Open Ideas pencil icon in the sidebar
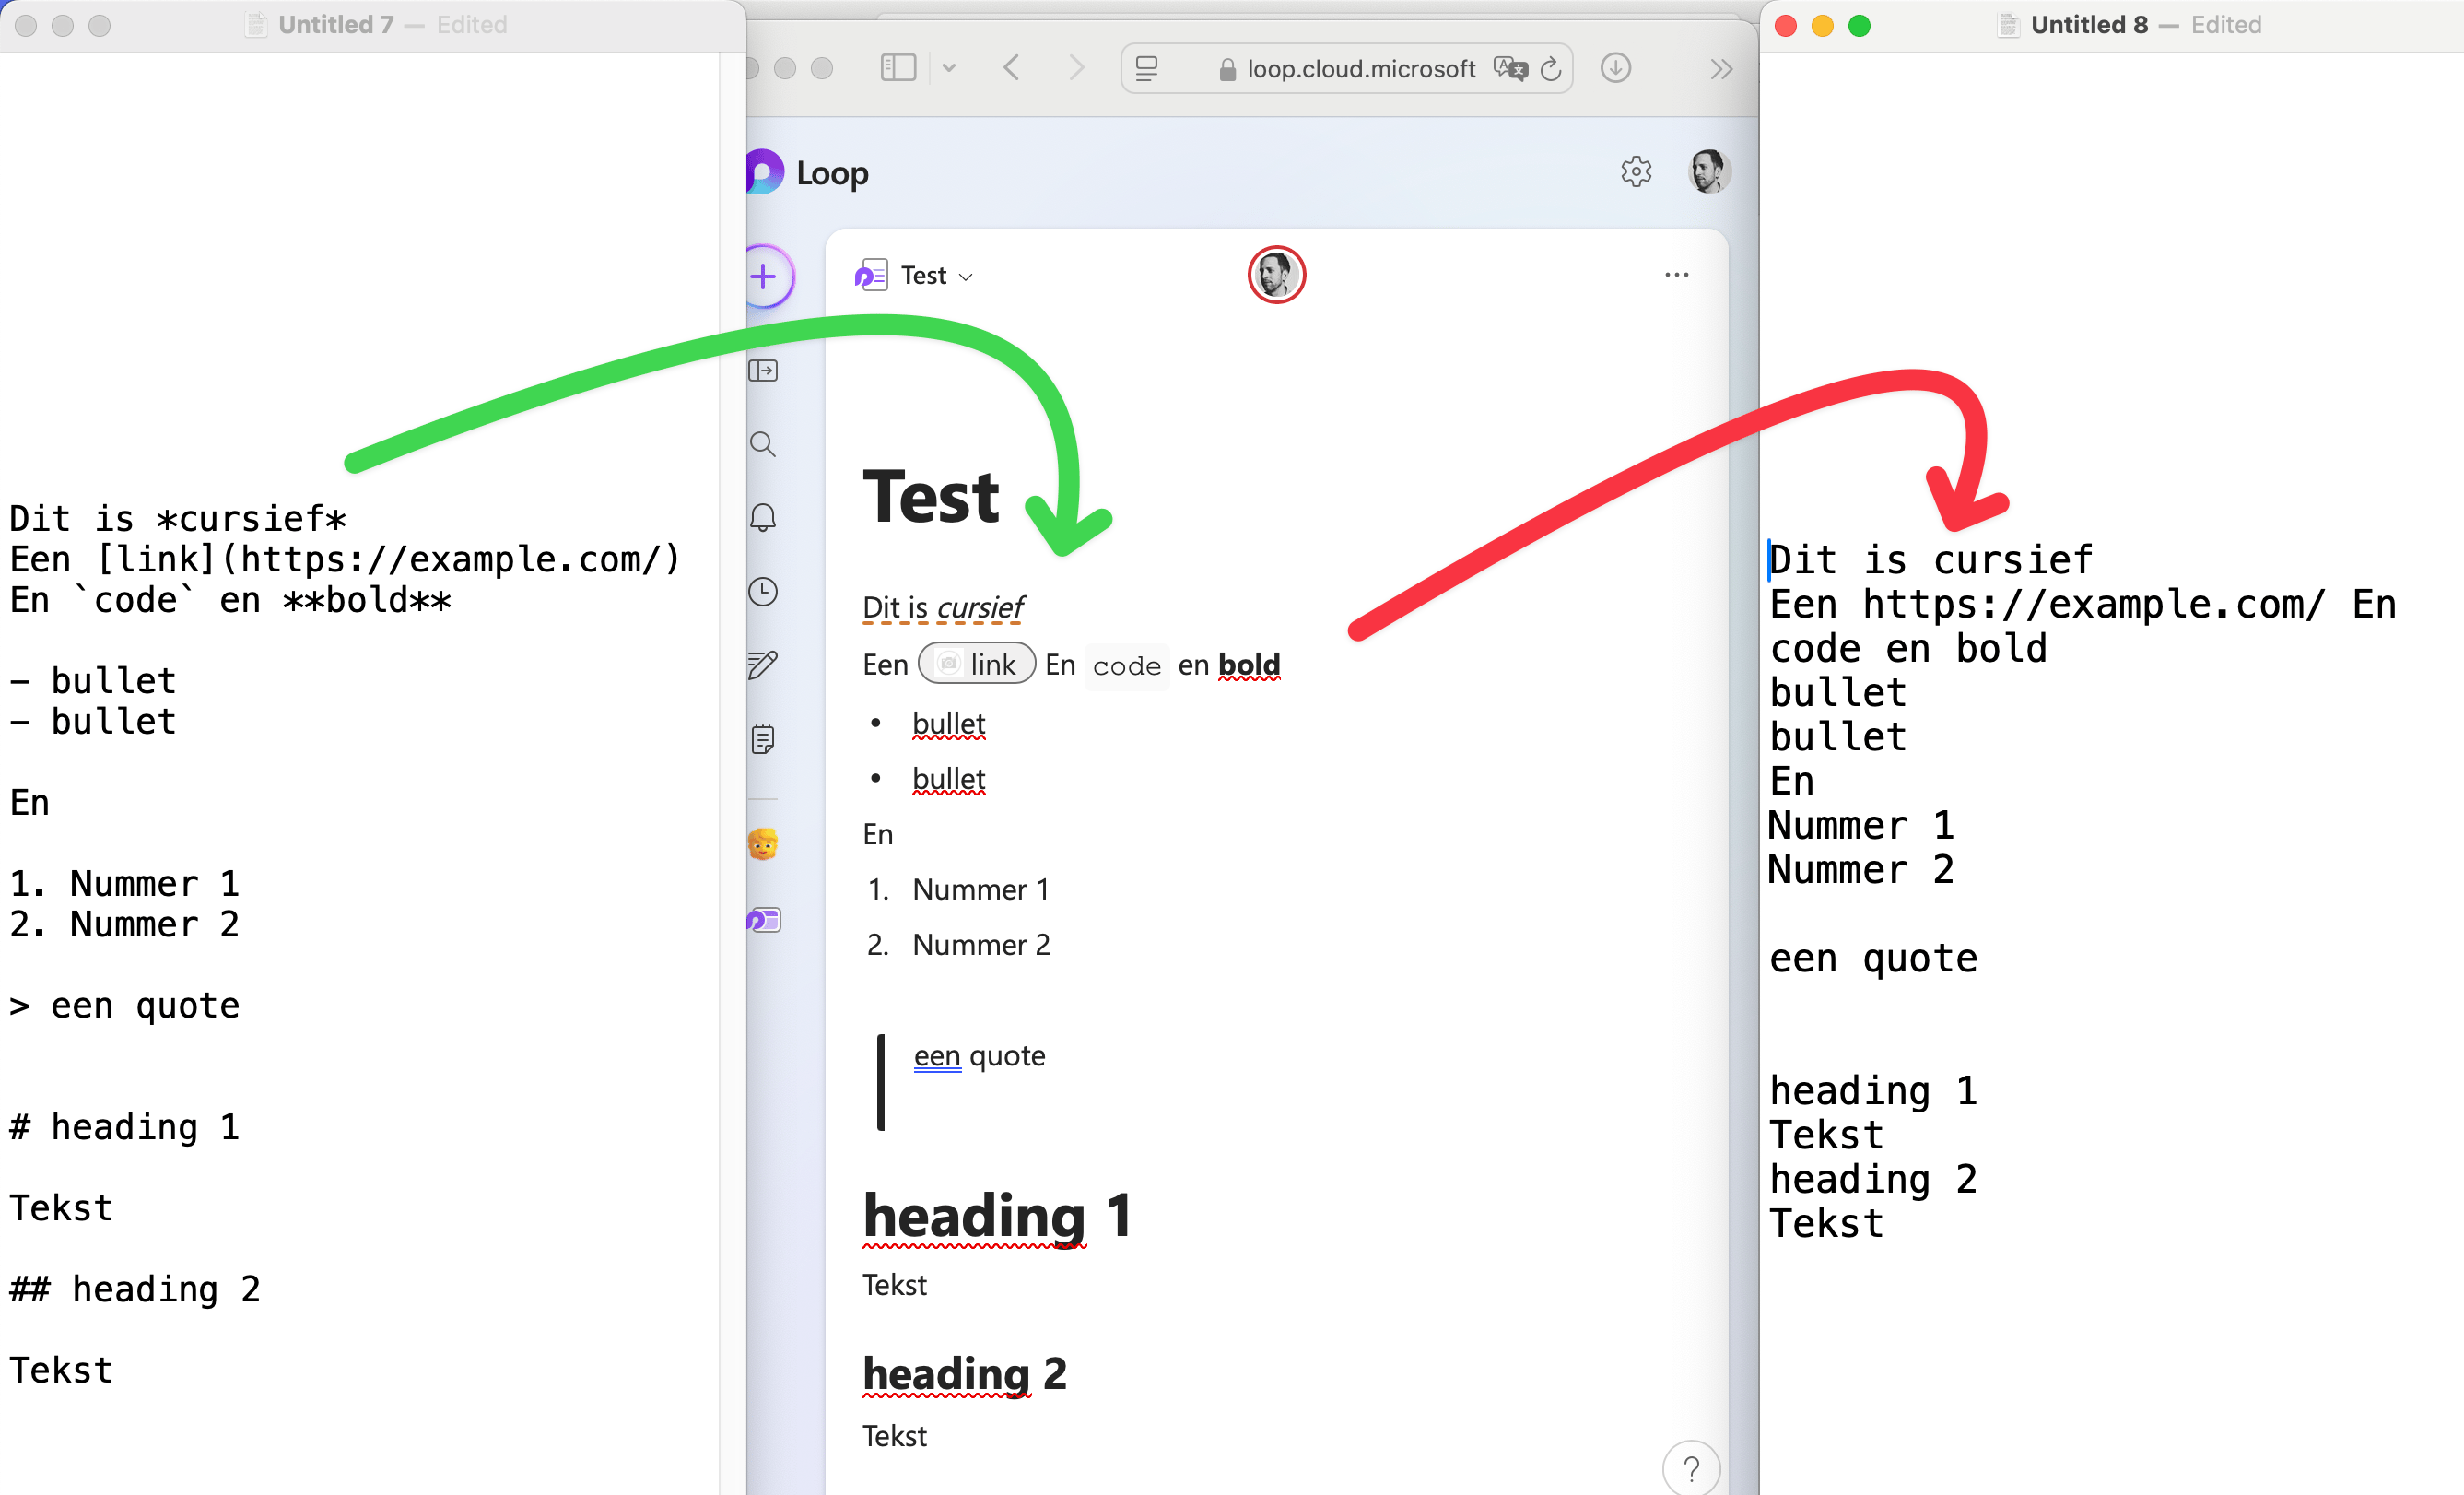Screen dimensions: 2464x1495 pyautogui.click(x=763, y=665)
